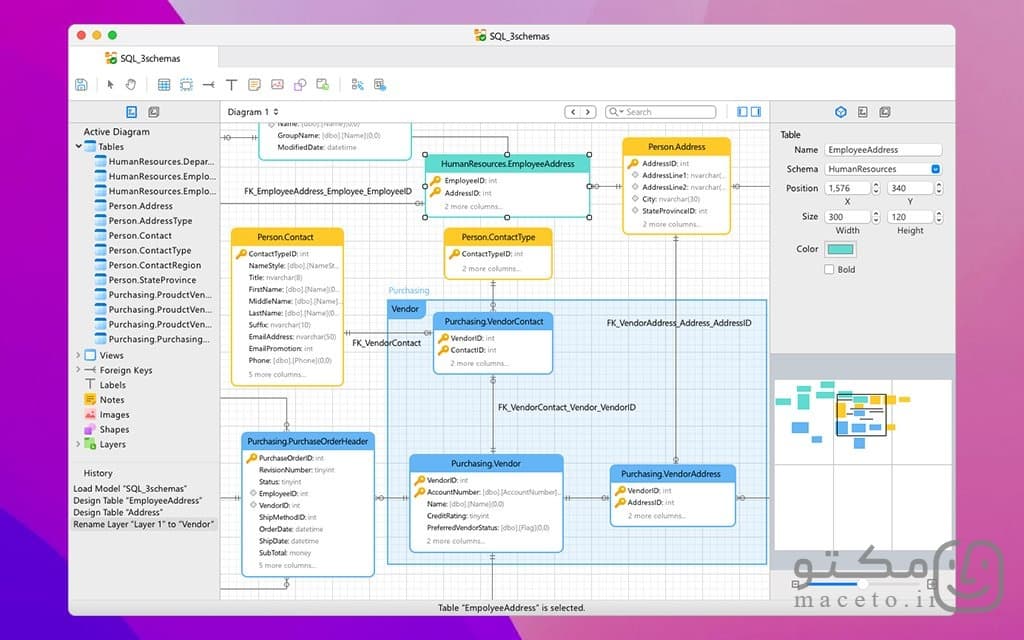Pick the text label T tool
This screenshot has height=640, width=1024.
(231, 84)
